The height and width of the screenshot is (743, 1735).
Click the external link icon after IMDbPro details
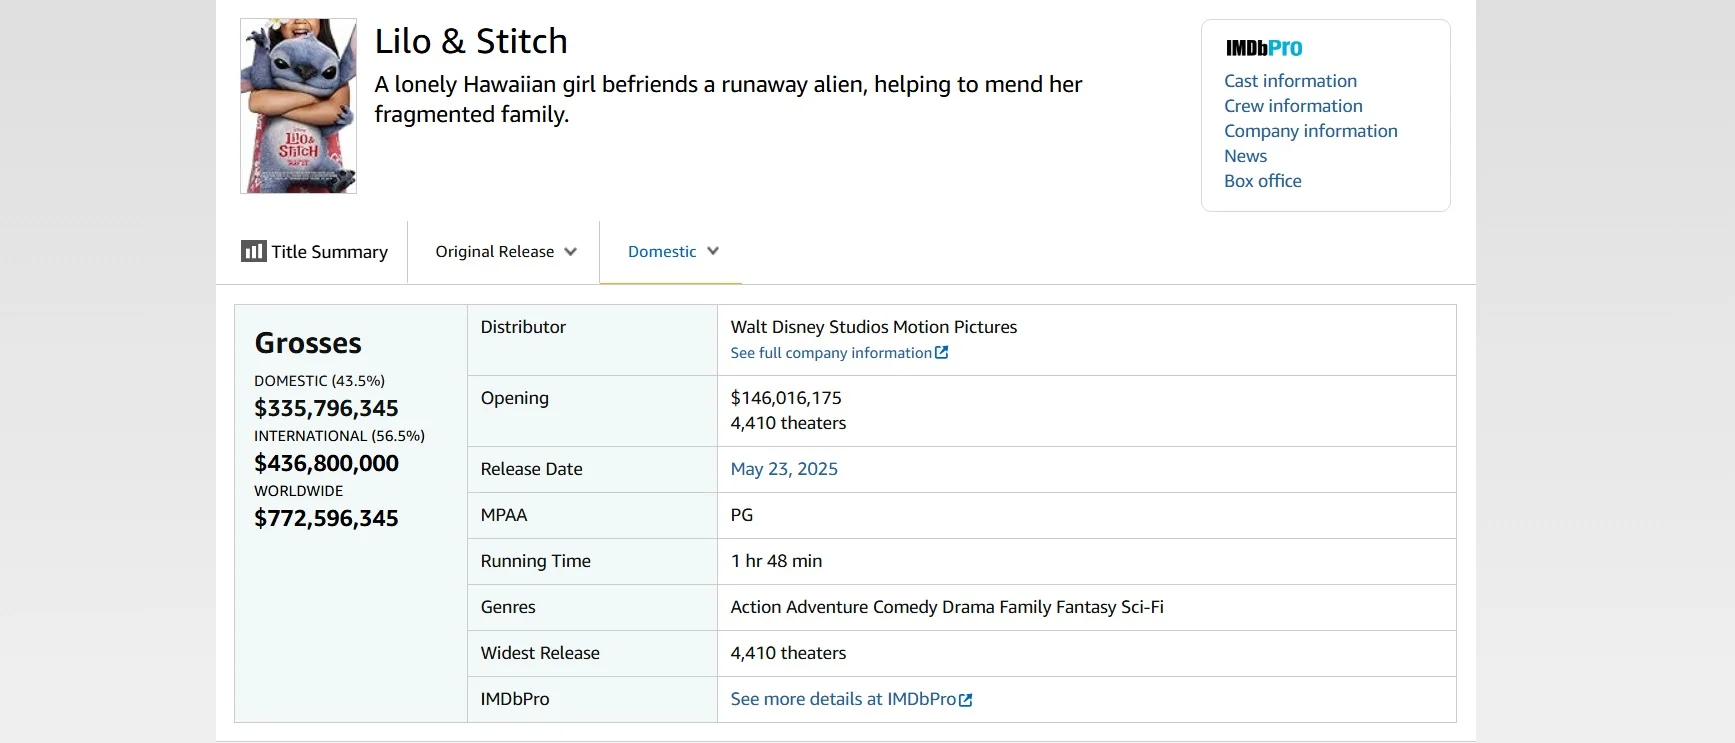[965, 700]
